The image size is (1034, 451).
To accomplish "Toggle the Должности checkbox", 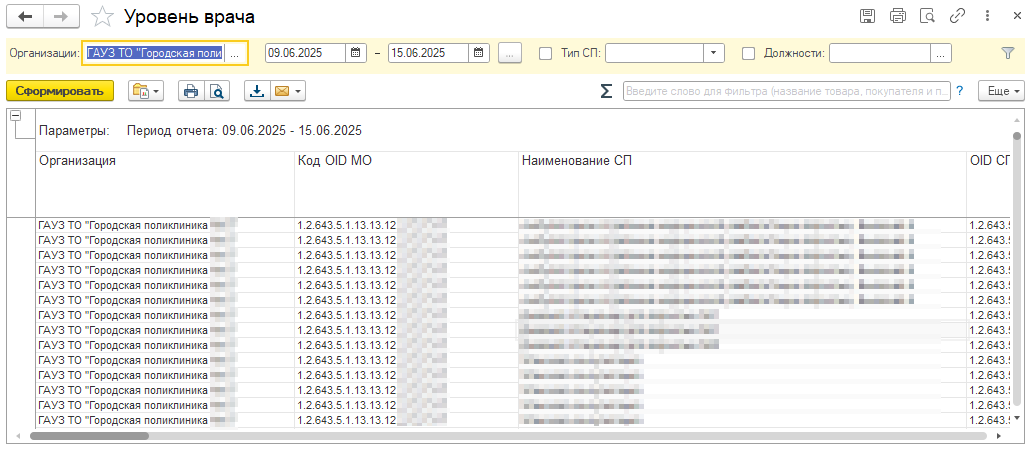I will pyautogui.click(x=748, y=53).
